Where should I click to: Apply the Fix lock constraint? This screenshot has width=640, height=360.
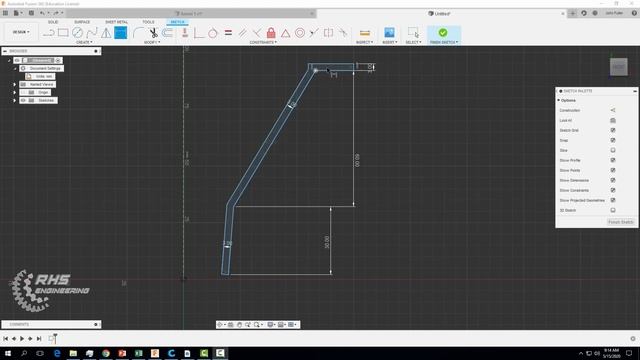[271, 33]
